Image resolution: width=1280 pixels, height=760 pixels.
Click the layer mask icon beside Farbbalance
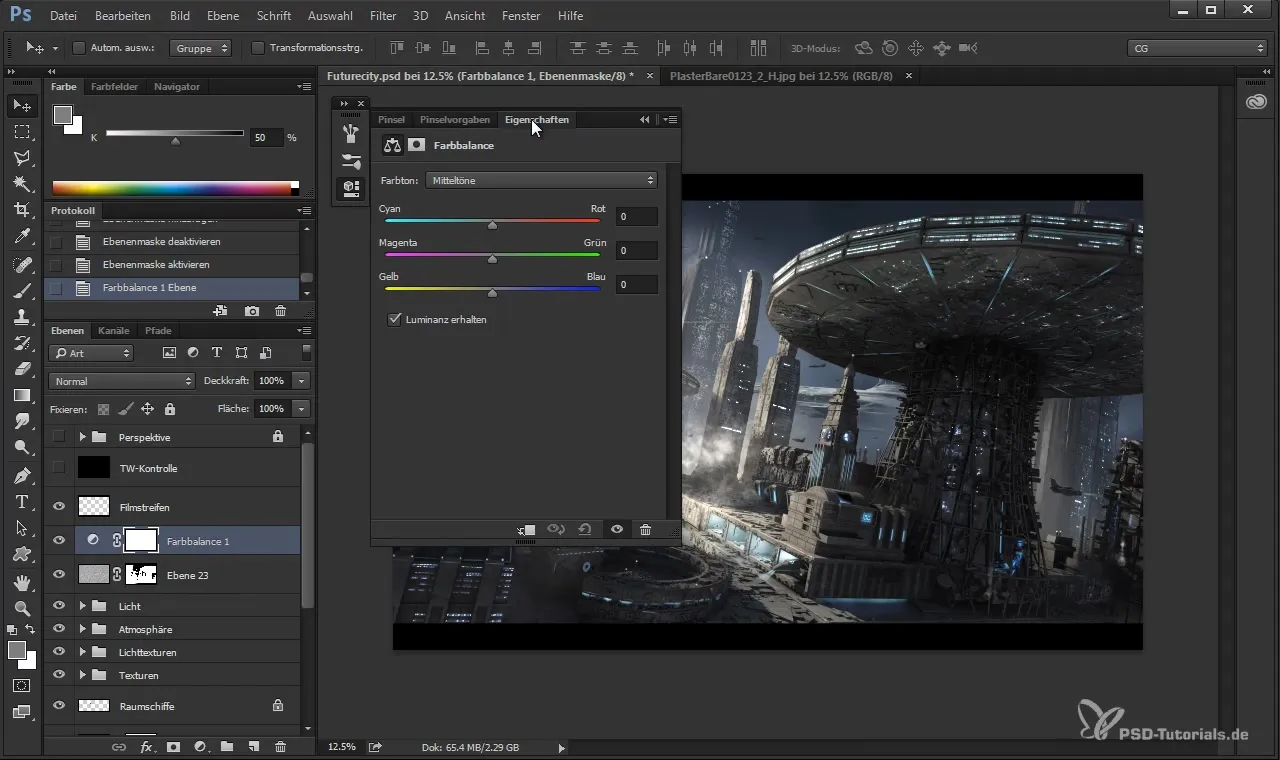tap(416, 145)
